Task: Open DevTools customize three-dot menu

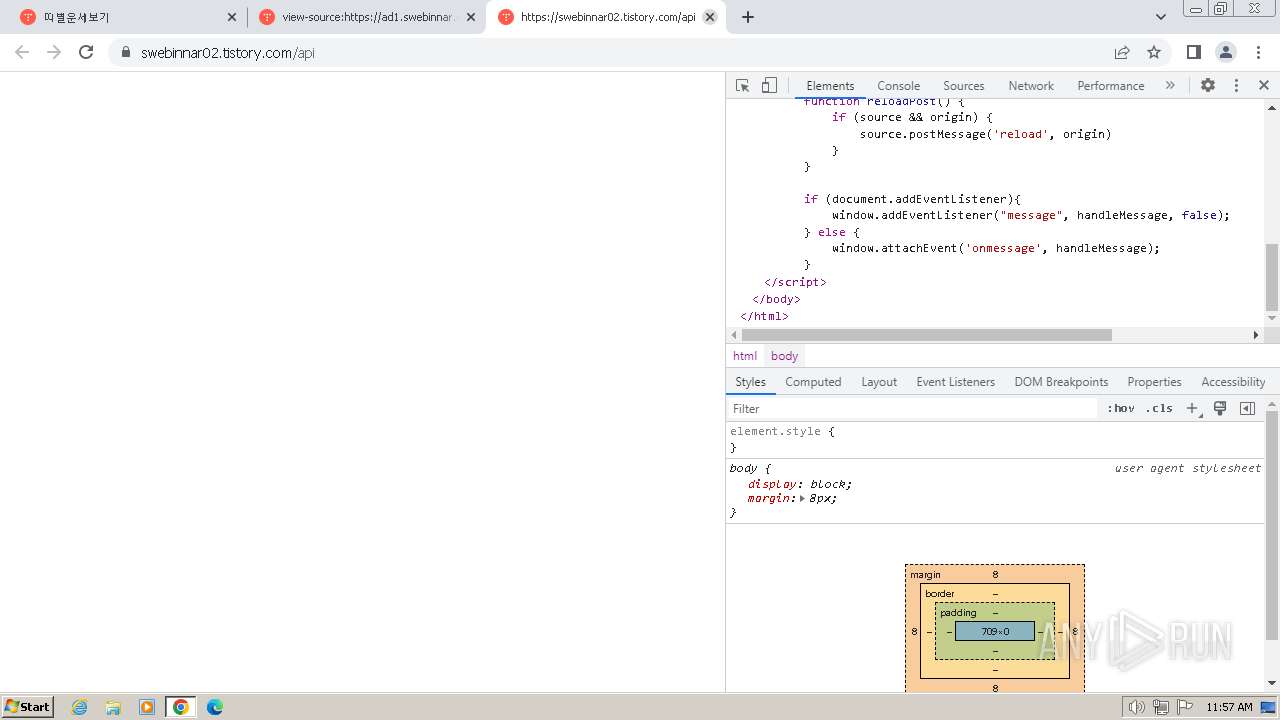Action: 1236,86
